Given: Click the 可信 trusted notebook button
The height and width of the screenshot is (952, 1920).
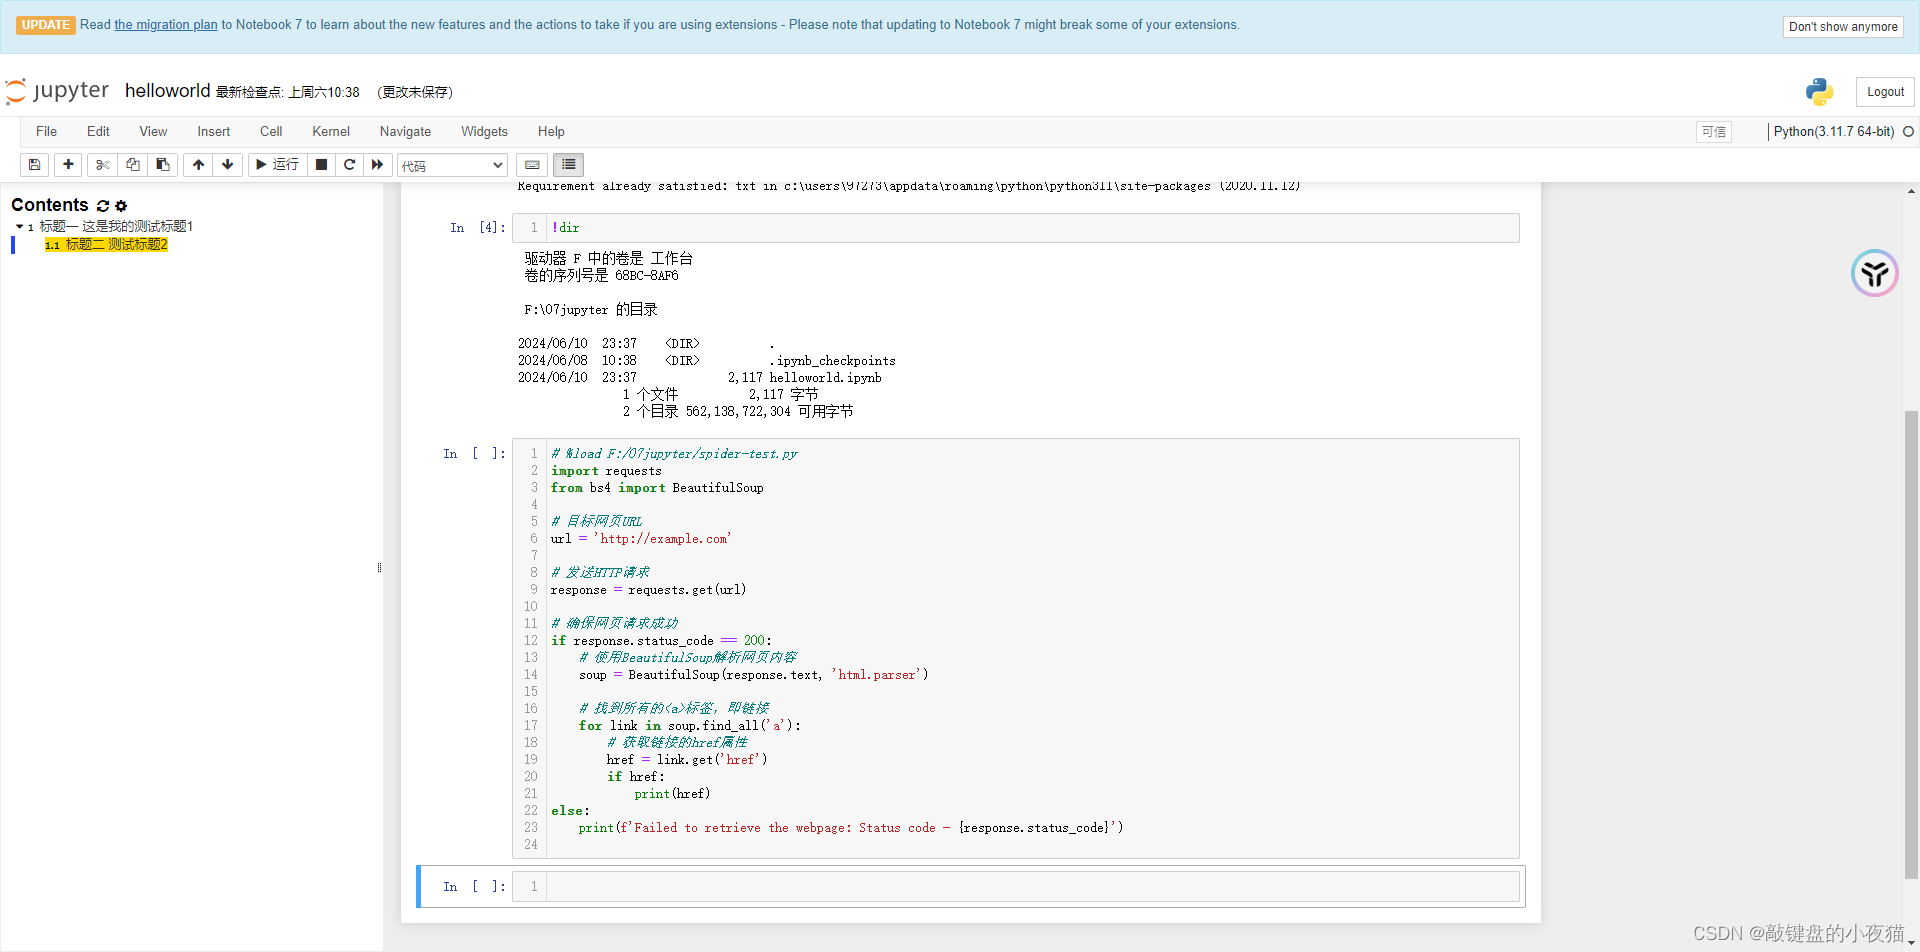Looking at the screenshot, I should [1714, 132].
